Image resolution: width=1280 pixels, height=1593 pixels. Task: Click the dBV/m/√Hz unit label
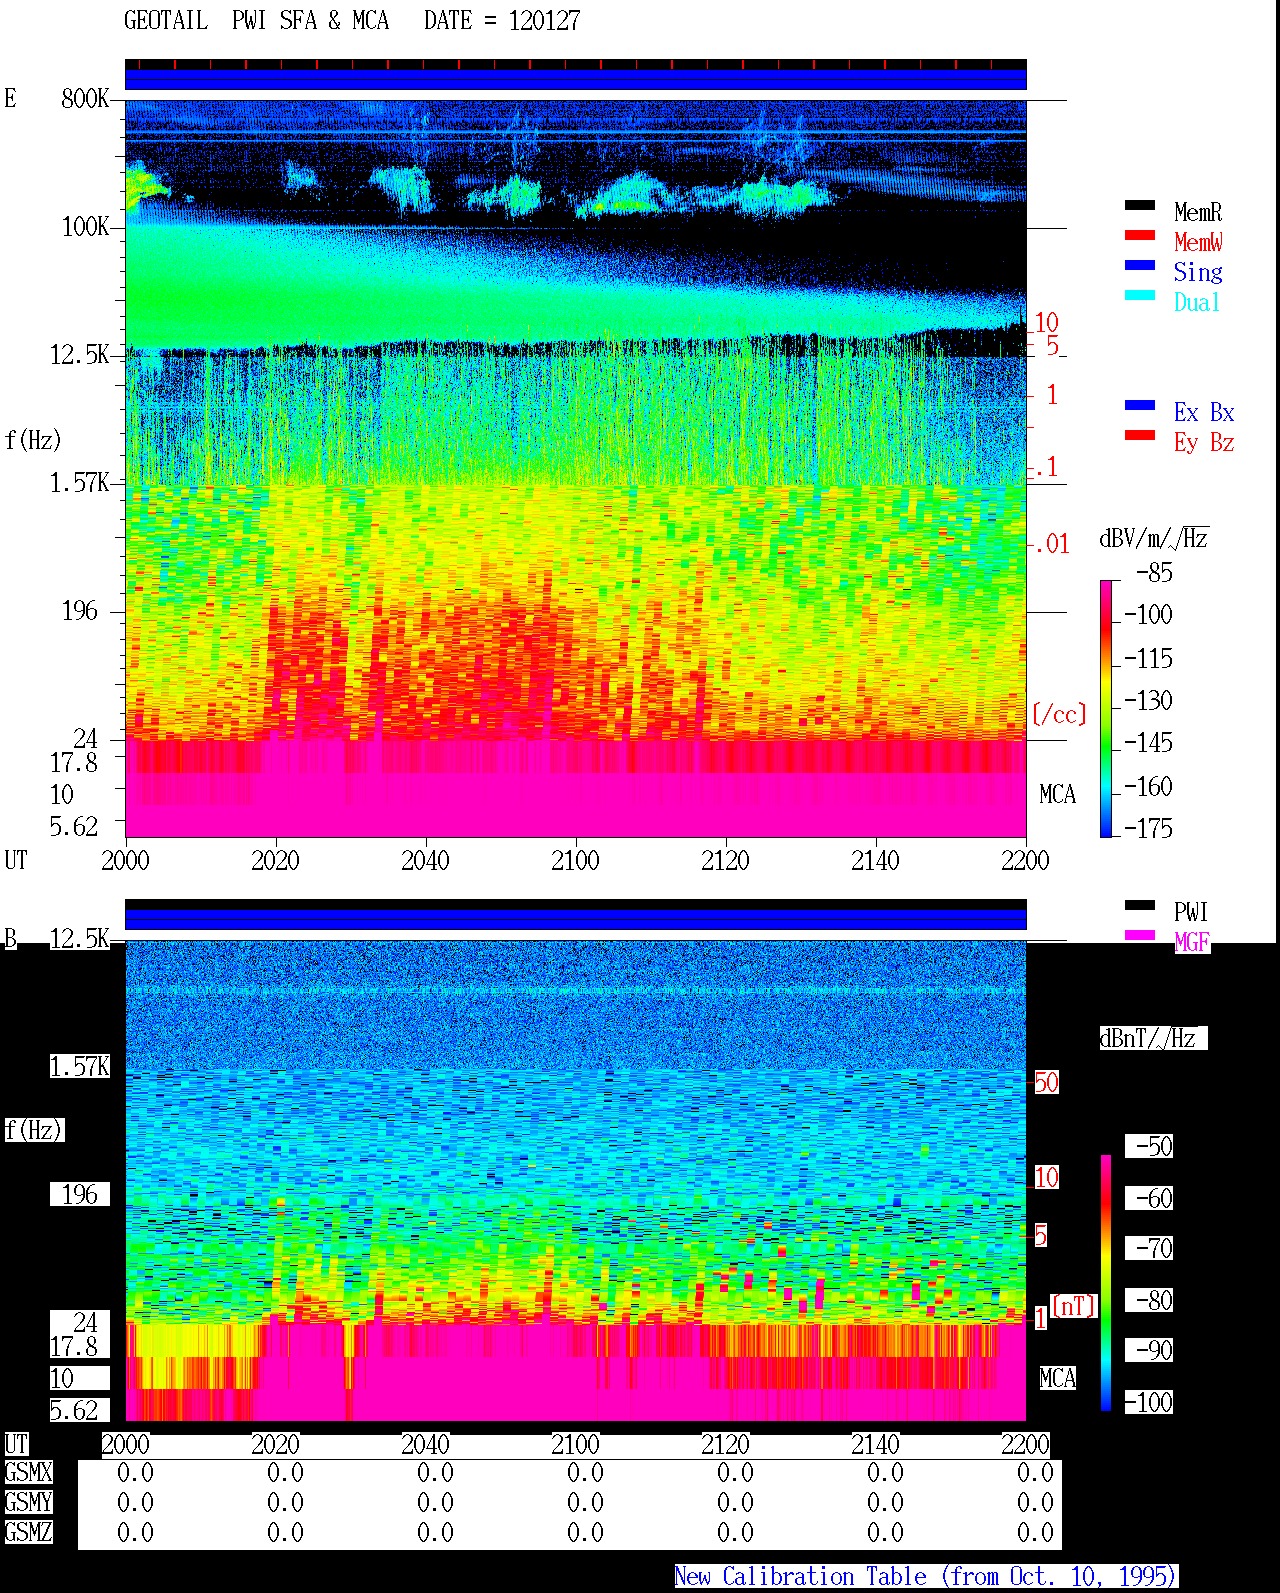(x=1154, y=538)
